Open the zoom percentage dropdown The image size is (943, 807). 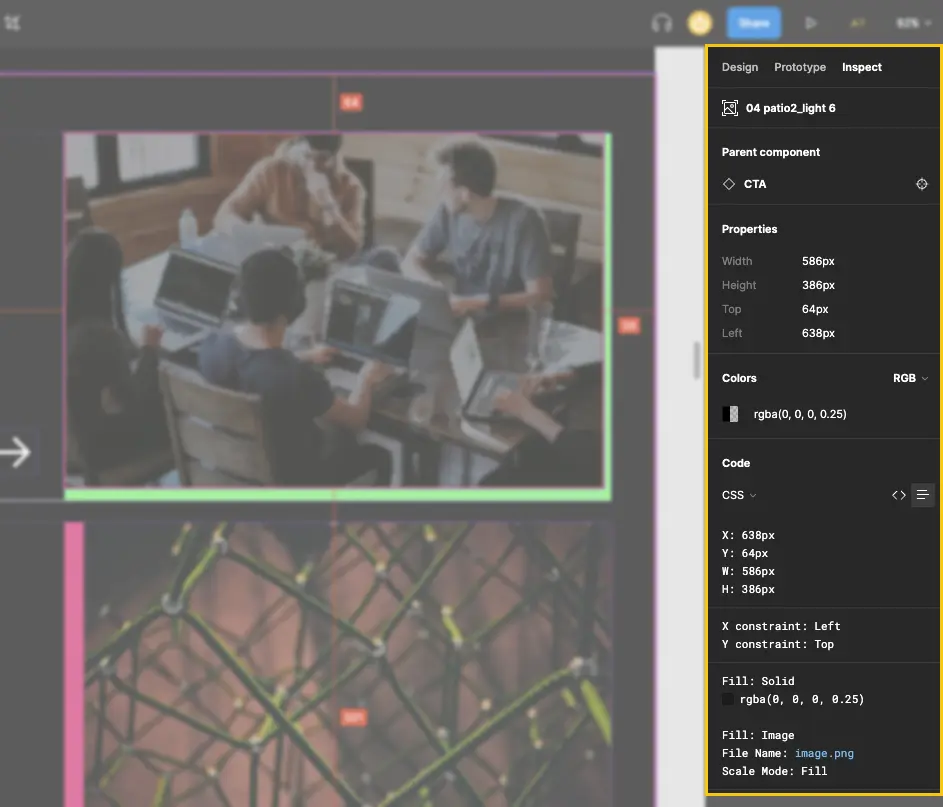pos(912,22)
